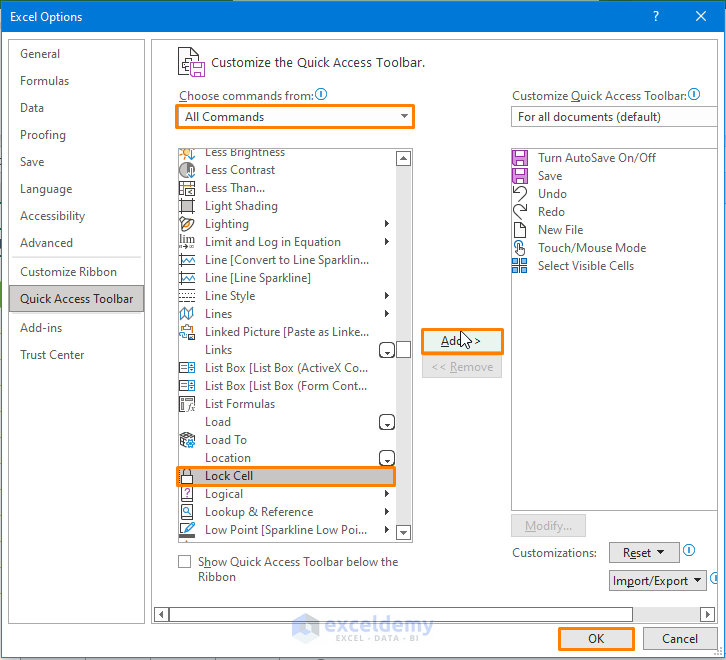Screen dimensions: 726x660
Task: Expand the Lighting submenu arrow
Action: click(387, 224)
